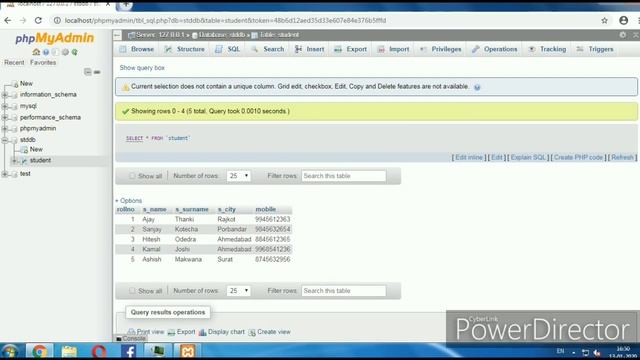The image size is (640, 360).
Task: Open Facebook icon in taskbar
Action: [129, 351]
